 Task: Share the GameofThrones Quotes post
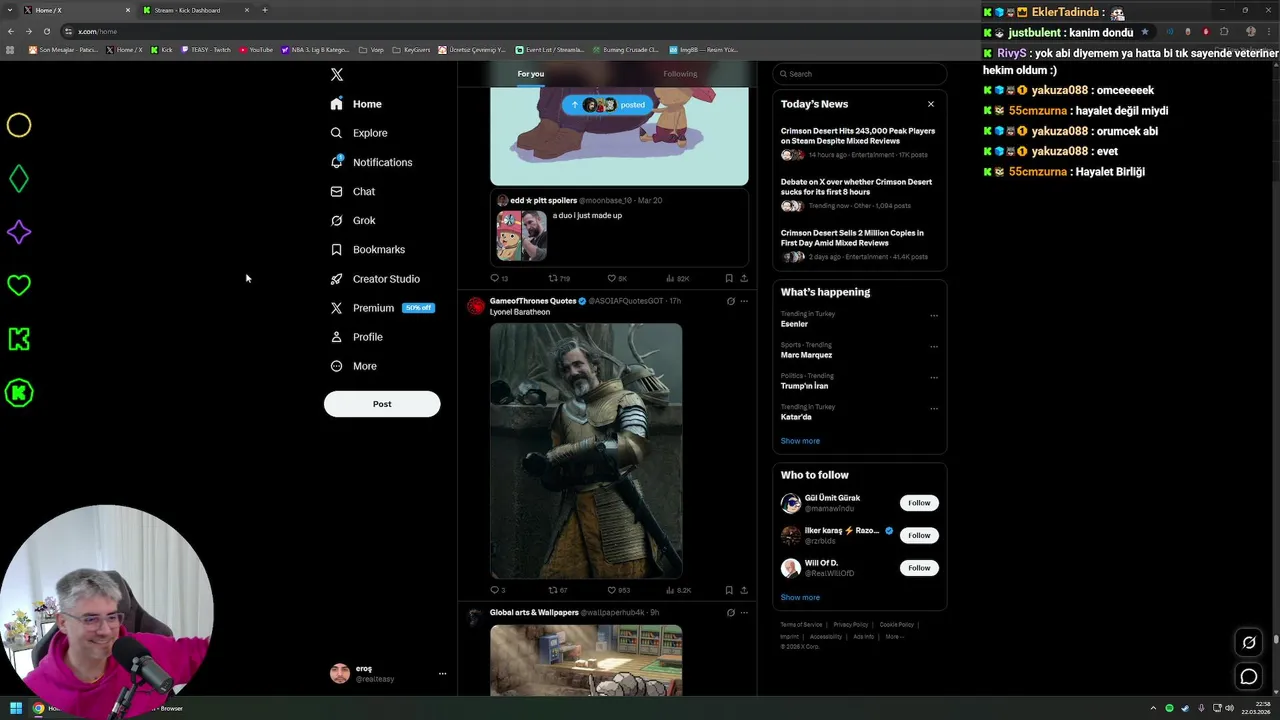[x=744, y=590]
